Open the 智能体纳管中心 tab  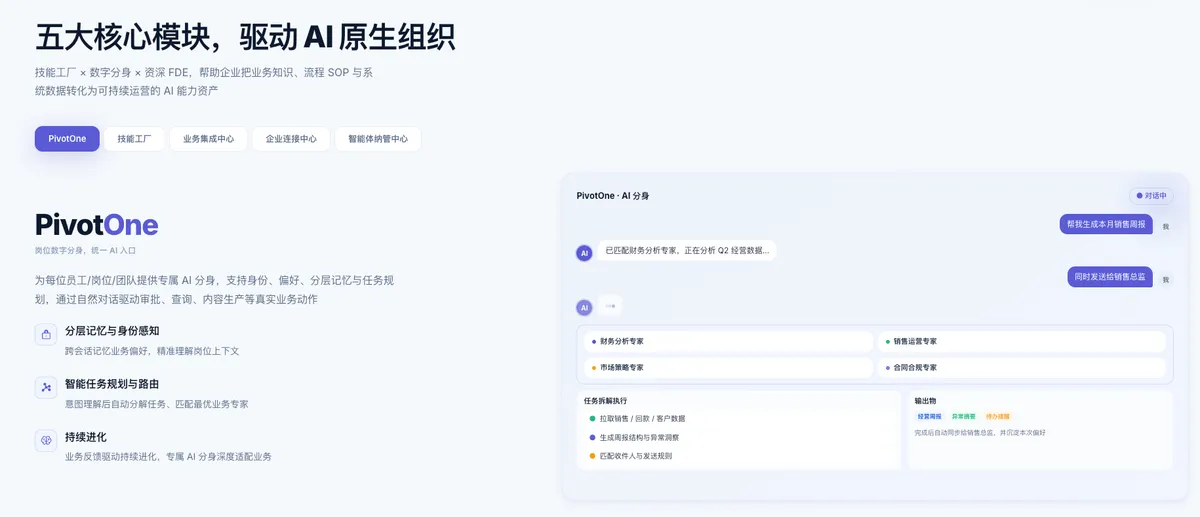coord(378,139)
